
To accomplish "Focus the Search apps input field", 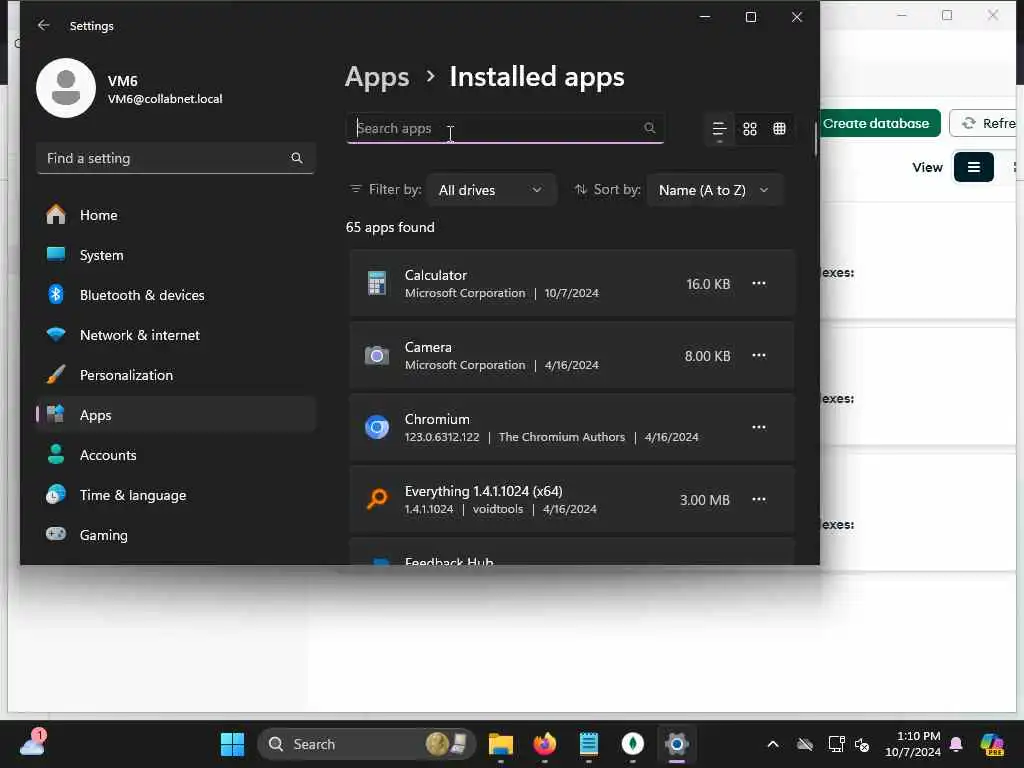I will point(505,128).
